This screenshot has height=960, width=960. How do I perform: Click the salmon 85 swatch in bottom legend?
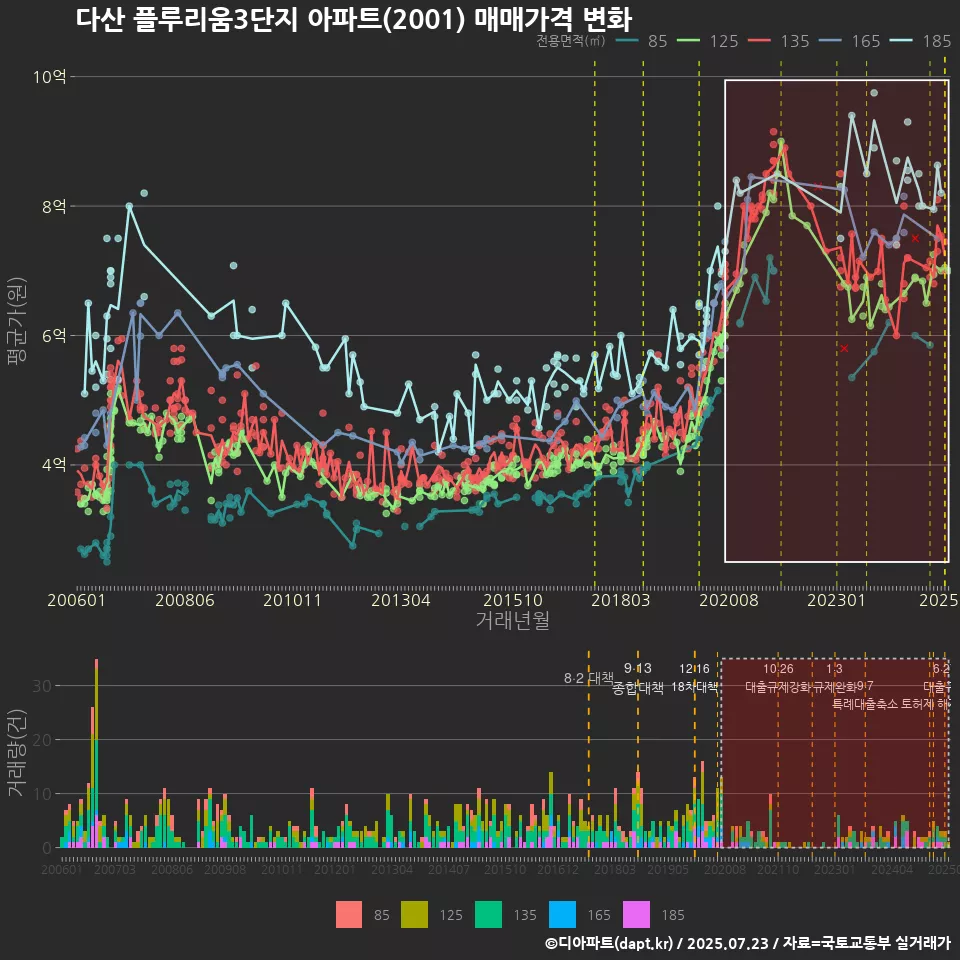click(349, 915)
